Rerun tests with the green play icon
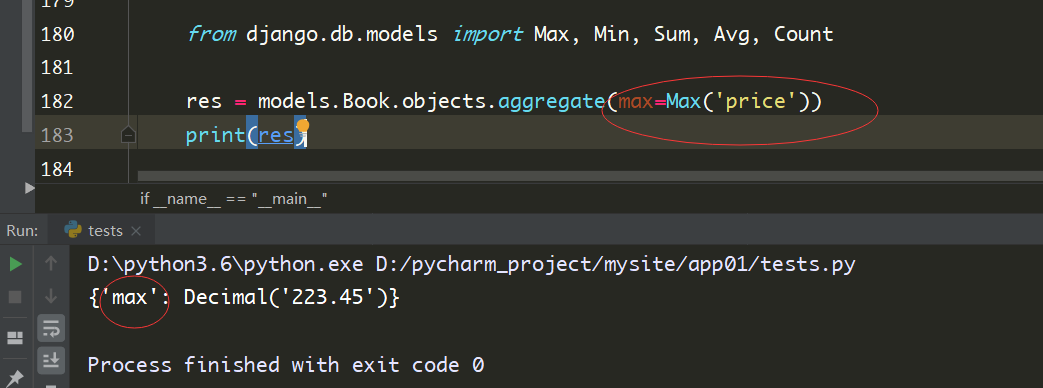Image resolution: width=1043 pixels, height=388 pixels. tap(15, 264)
